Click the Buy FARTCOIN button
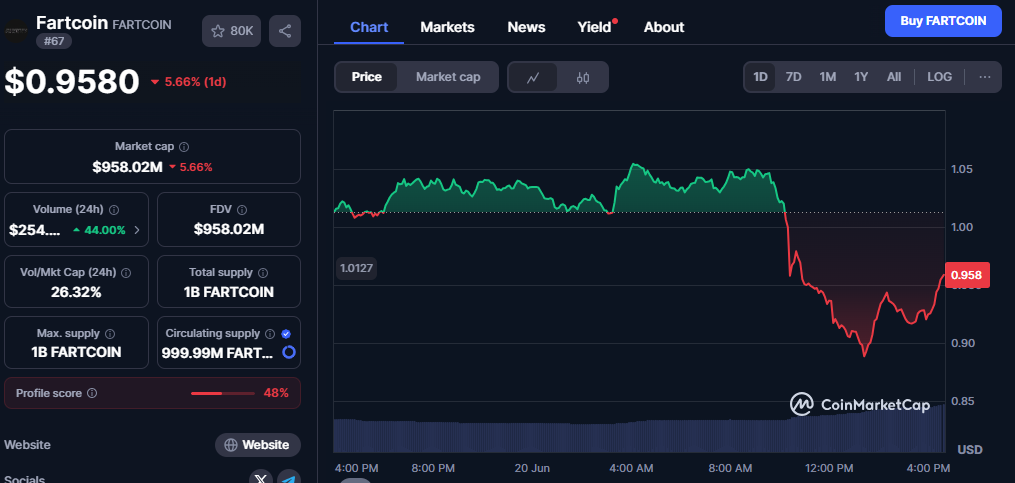The image size is (1015, 483). point(943,21)
